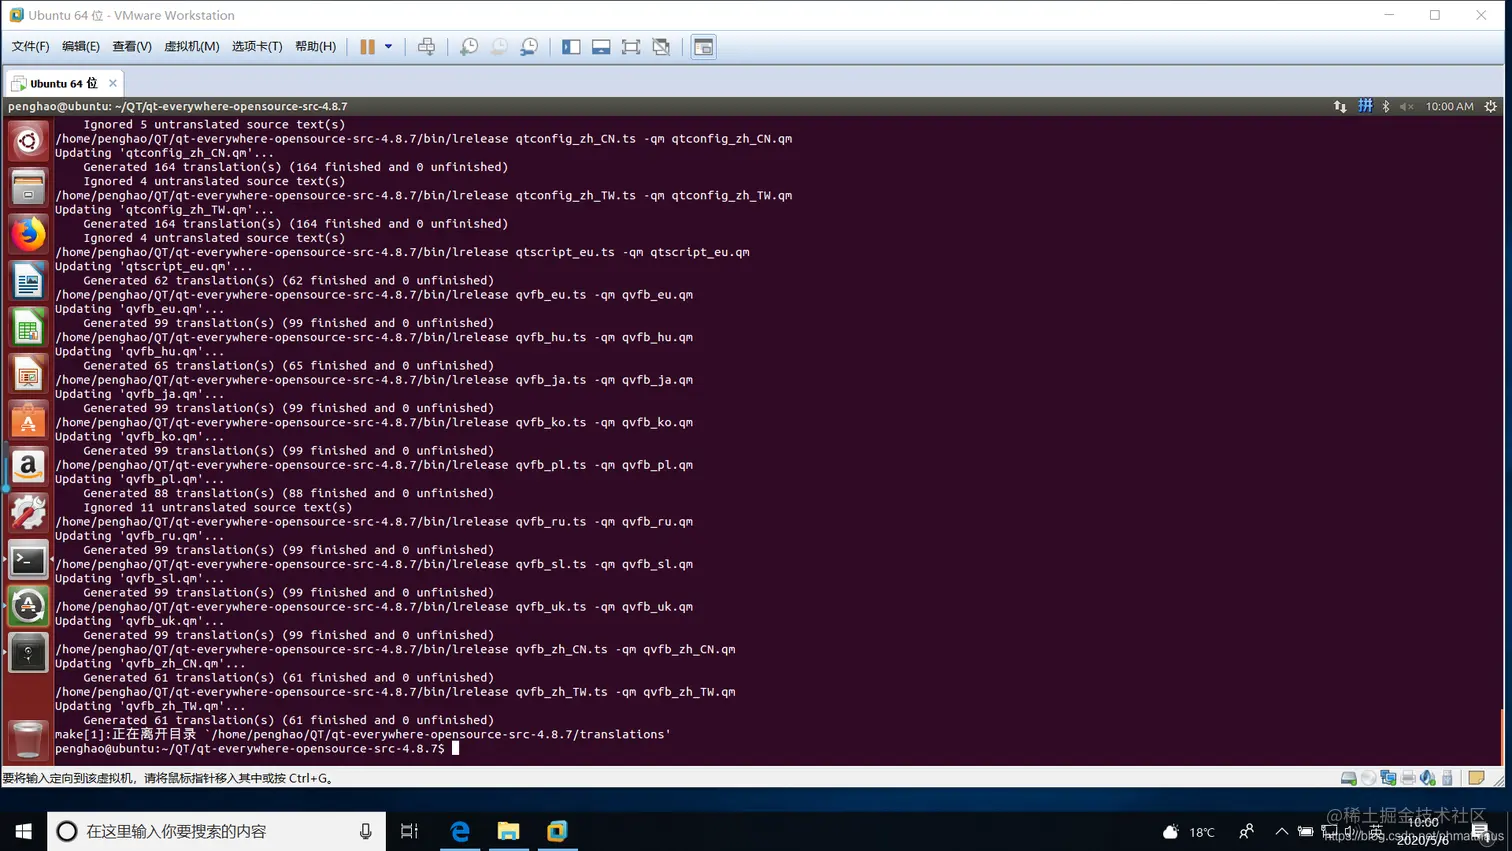Show hidden system tray icons
The image size is (1512, 851).
[1281, 831]
